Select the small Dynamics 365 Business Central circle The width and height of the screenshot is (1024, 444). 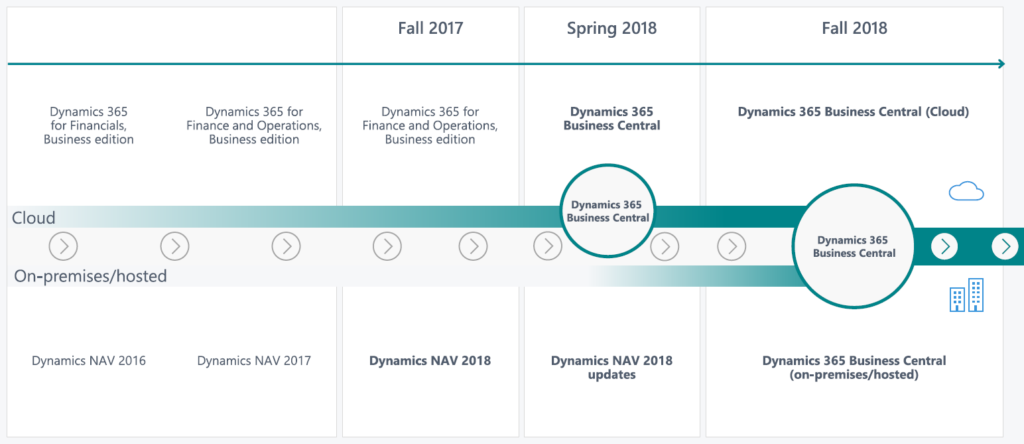pos(608,210)
